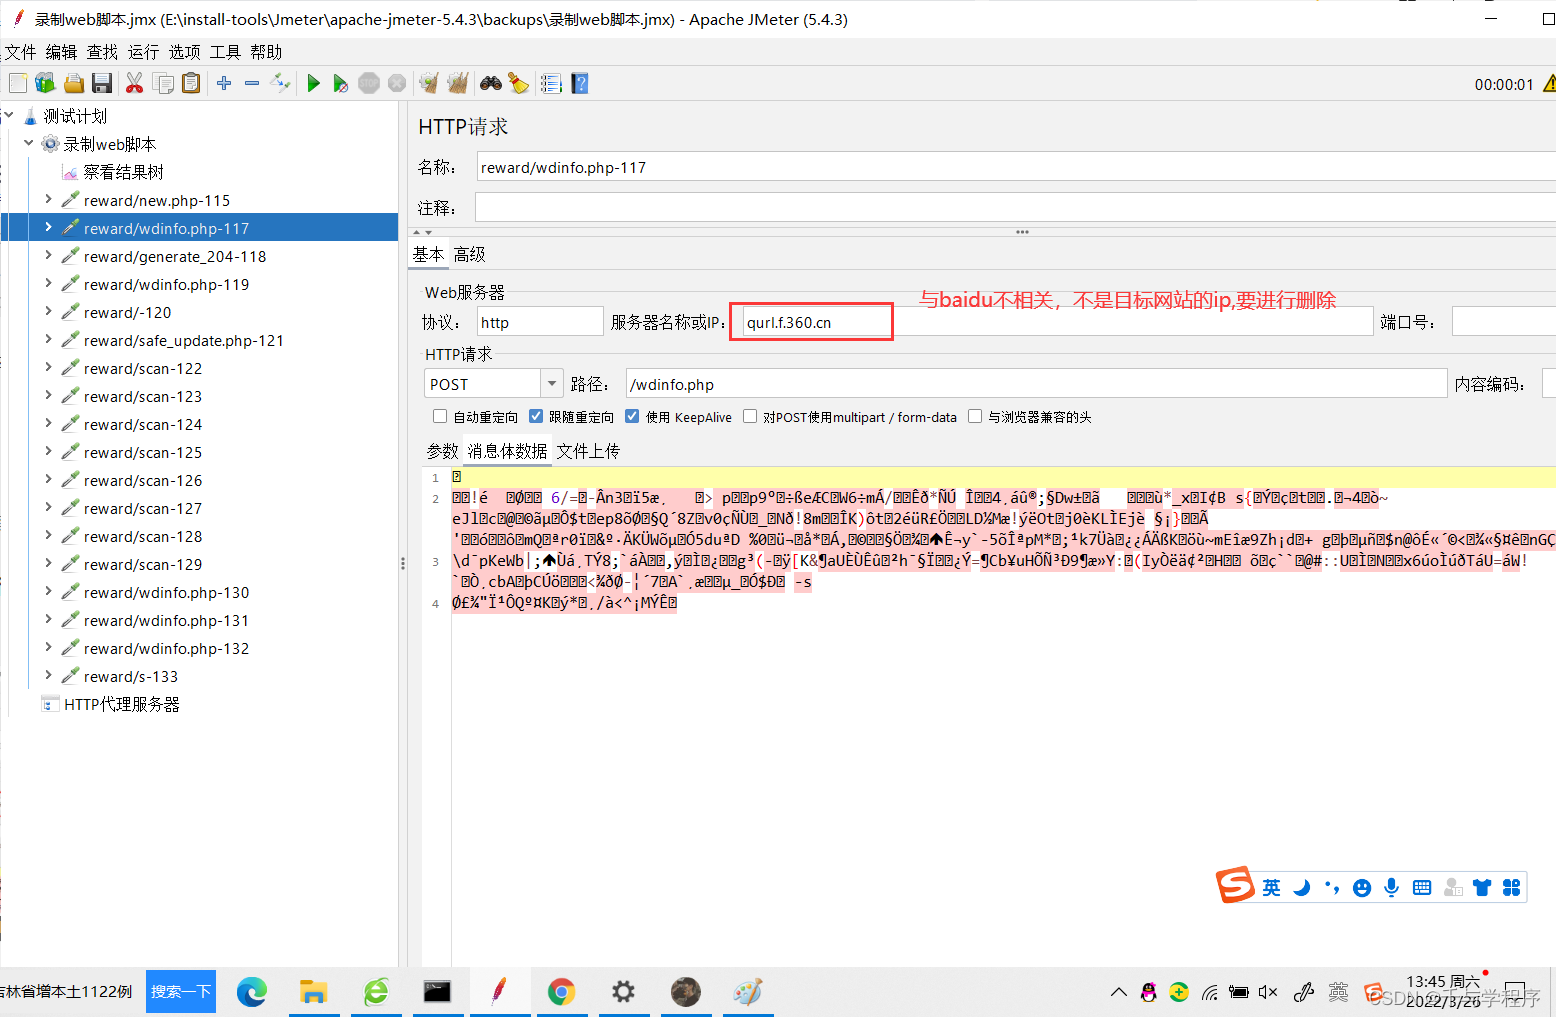
Task: Expand reward/new.php-115 tree node
Action: click(x=48, y=199)
